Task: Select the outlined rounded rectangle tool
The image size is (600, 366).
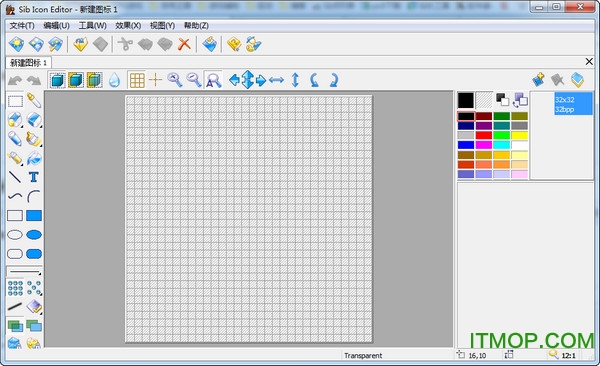Action: pyautogui.click(x=15, y=254)
